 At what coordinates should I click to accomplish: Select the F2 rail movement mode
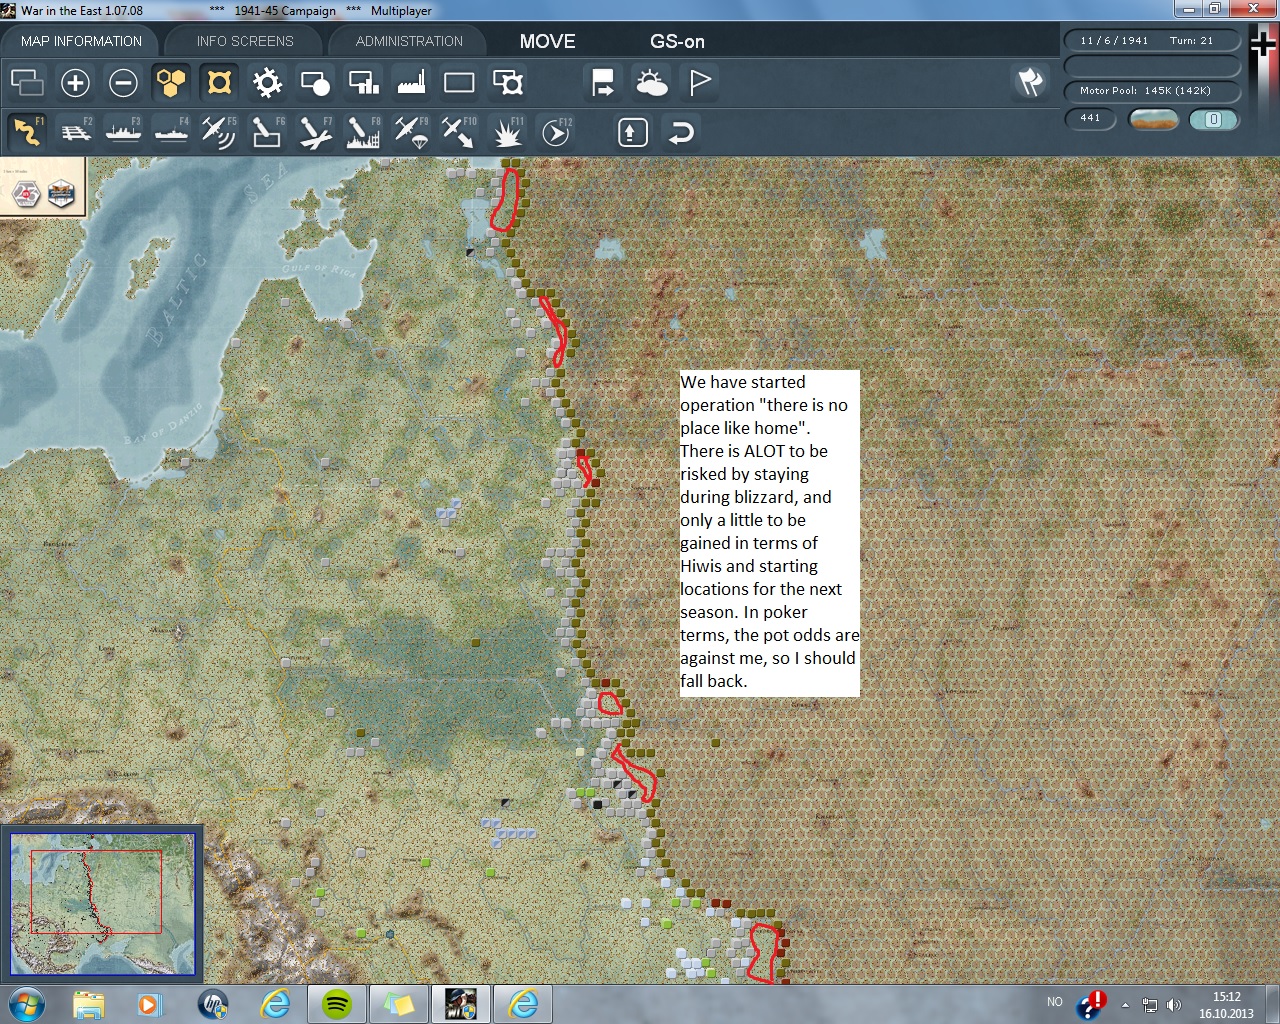coord(76,132)
